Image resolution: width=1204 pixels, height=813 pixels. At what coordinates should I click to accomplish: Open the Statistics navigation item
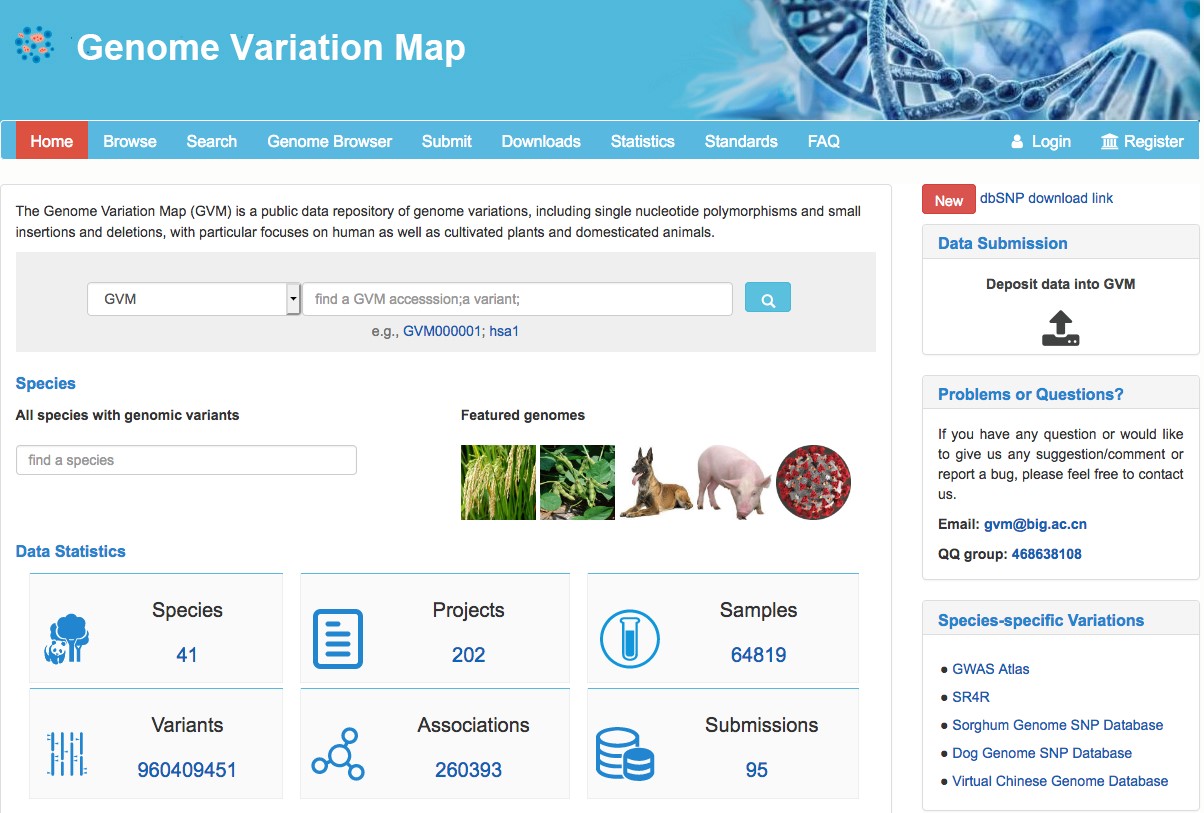pos(642,141)
